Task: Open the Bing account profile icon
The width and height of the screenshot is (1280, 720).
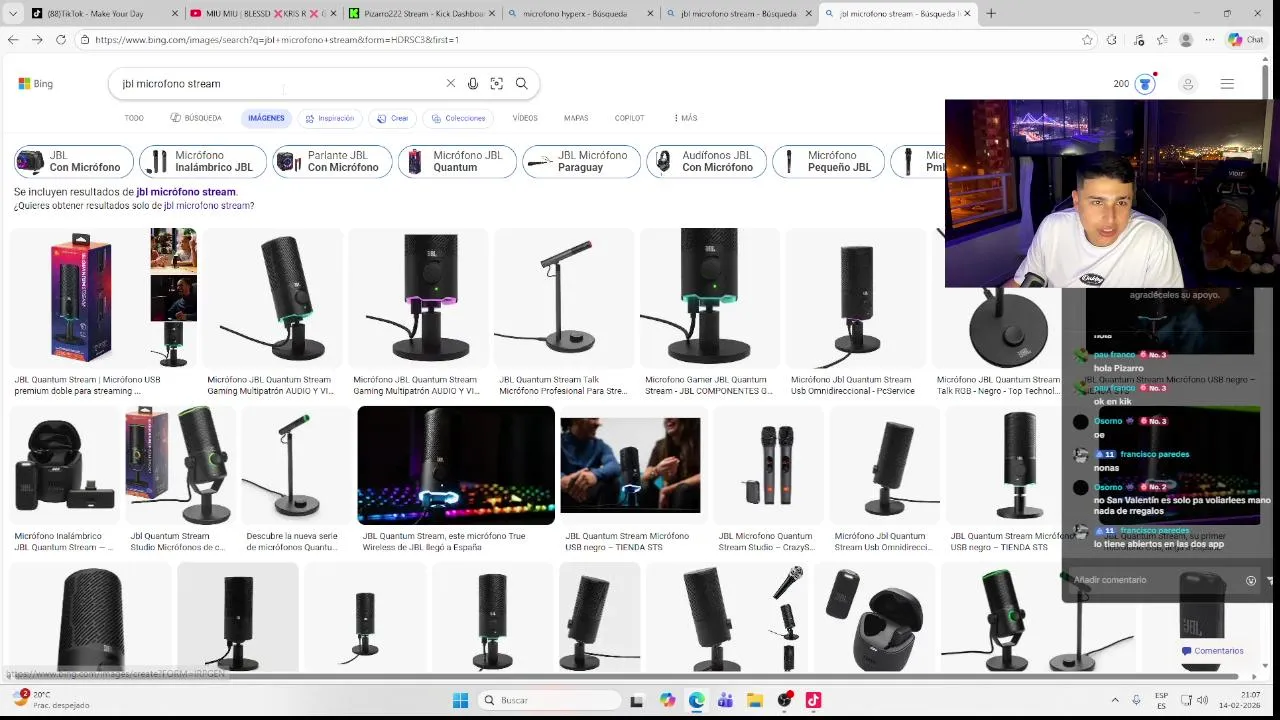Action: click(x=1188, y=84)
